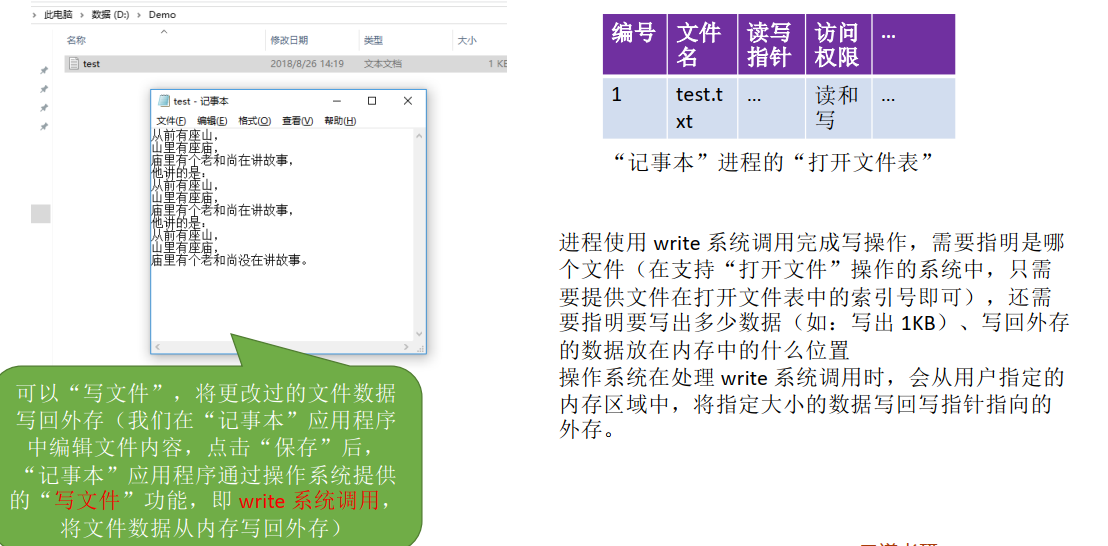Click Notepad's vertical scrollbar down arrow
The height and width of the screenshot is (546, 1108).
pos(419,335)
